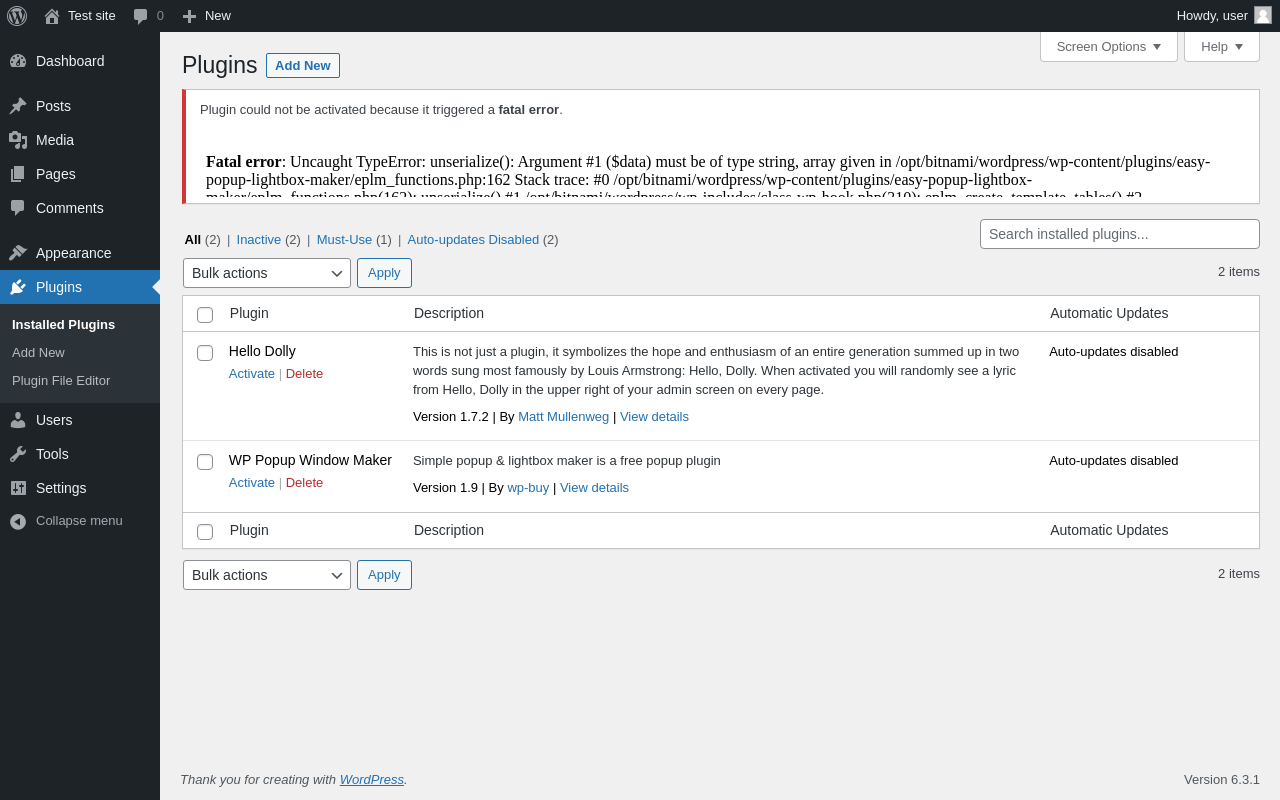Check the WP Popup Window Maker checkbox
1280x800 pixels.
pyautogui.click(x=205, y=462)
